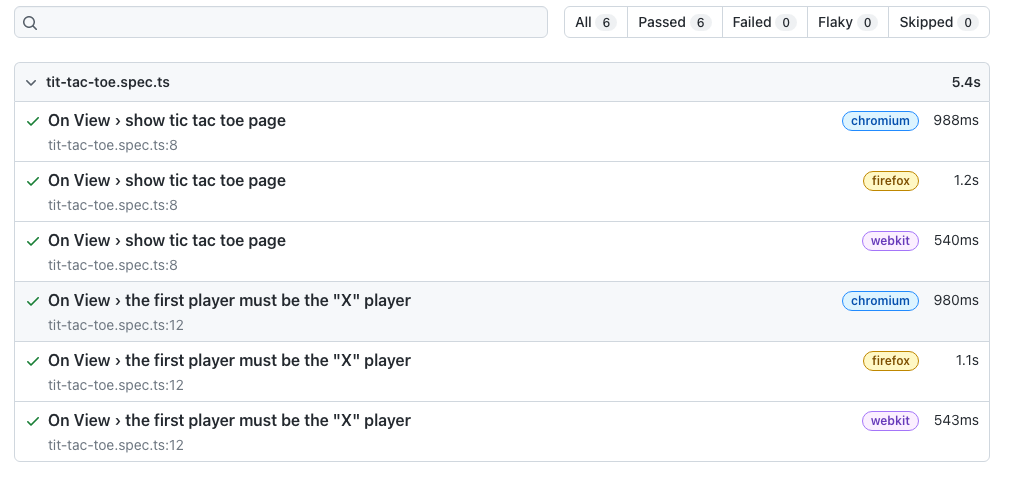Click green checkmark of chromium show tic tac toe test
This screenshot has width=1009, height=479.
33,121
